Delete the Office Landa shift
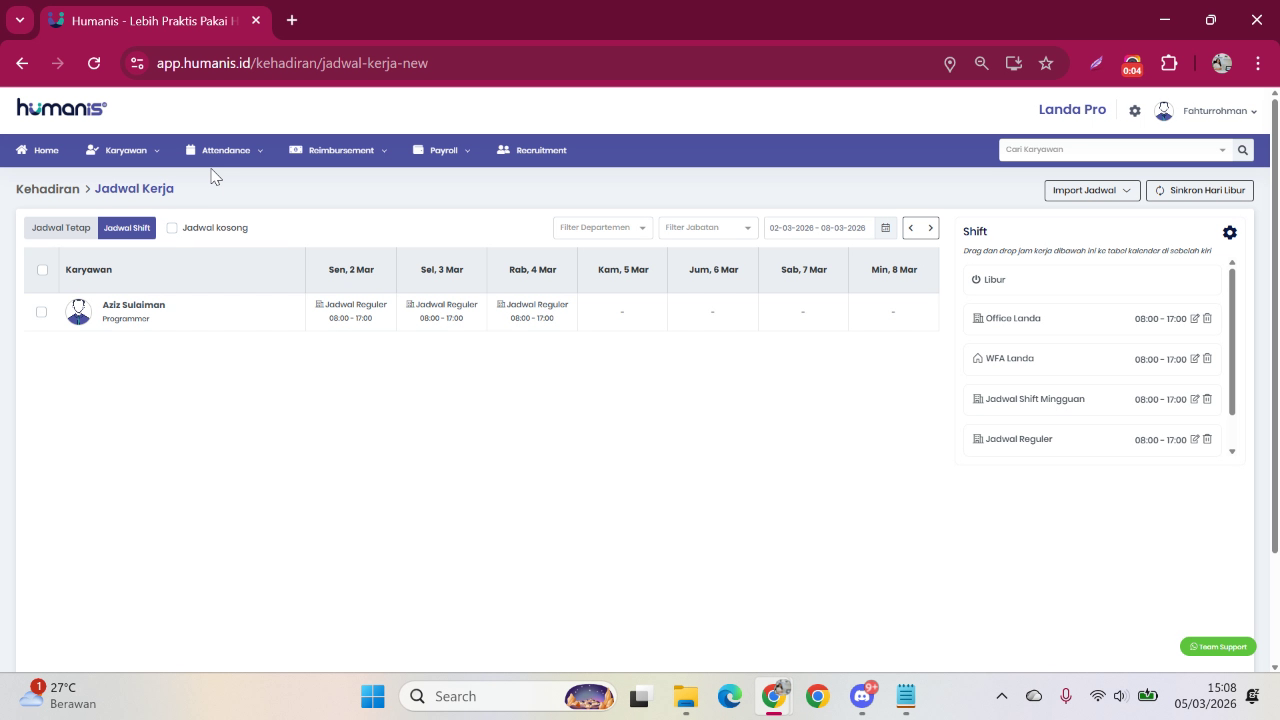The width and height of the screenshot is (1280, 720). [x=1207, y=318]
